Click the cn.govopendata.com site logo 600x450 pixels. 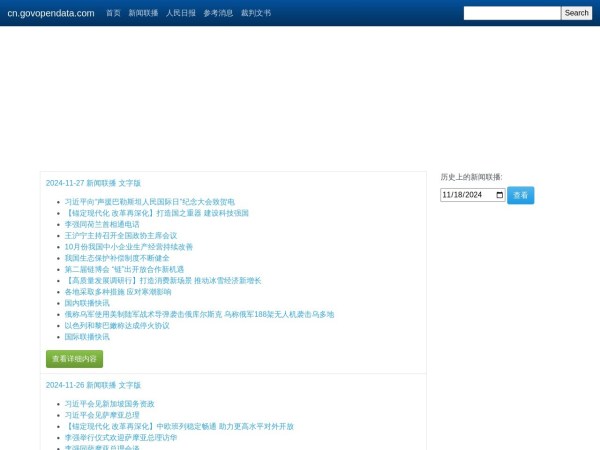tap(51, 13)
